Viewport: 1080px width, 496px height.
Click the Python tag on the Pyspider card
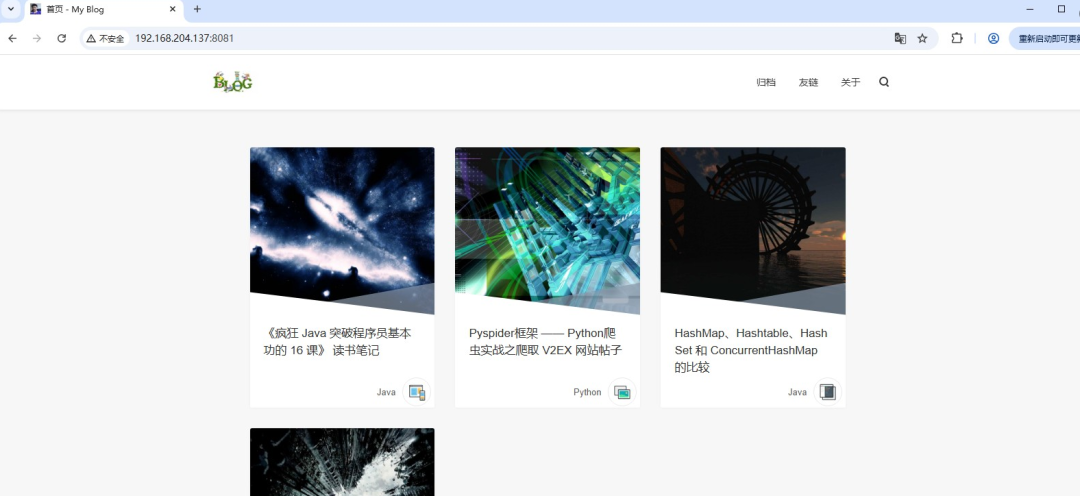pyautogui.click(x=587, y=392)
